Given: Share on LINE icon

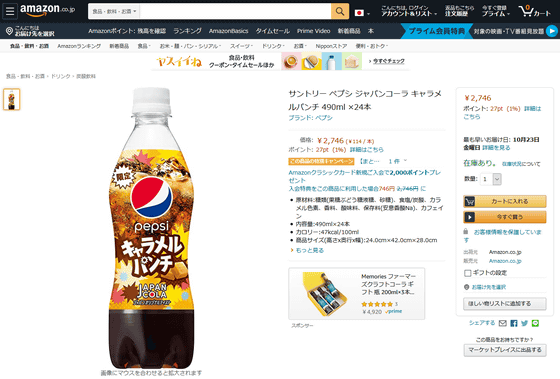Looking at the screenshot, I should [535, 323].
